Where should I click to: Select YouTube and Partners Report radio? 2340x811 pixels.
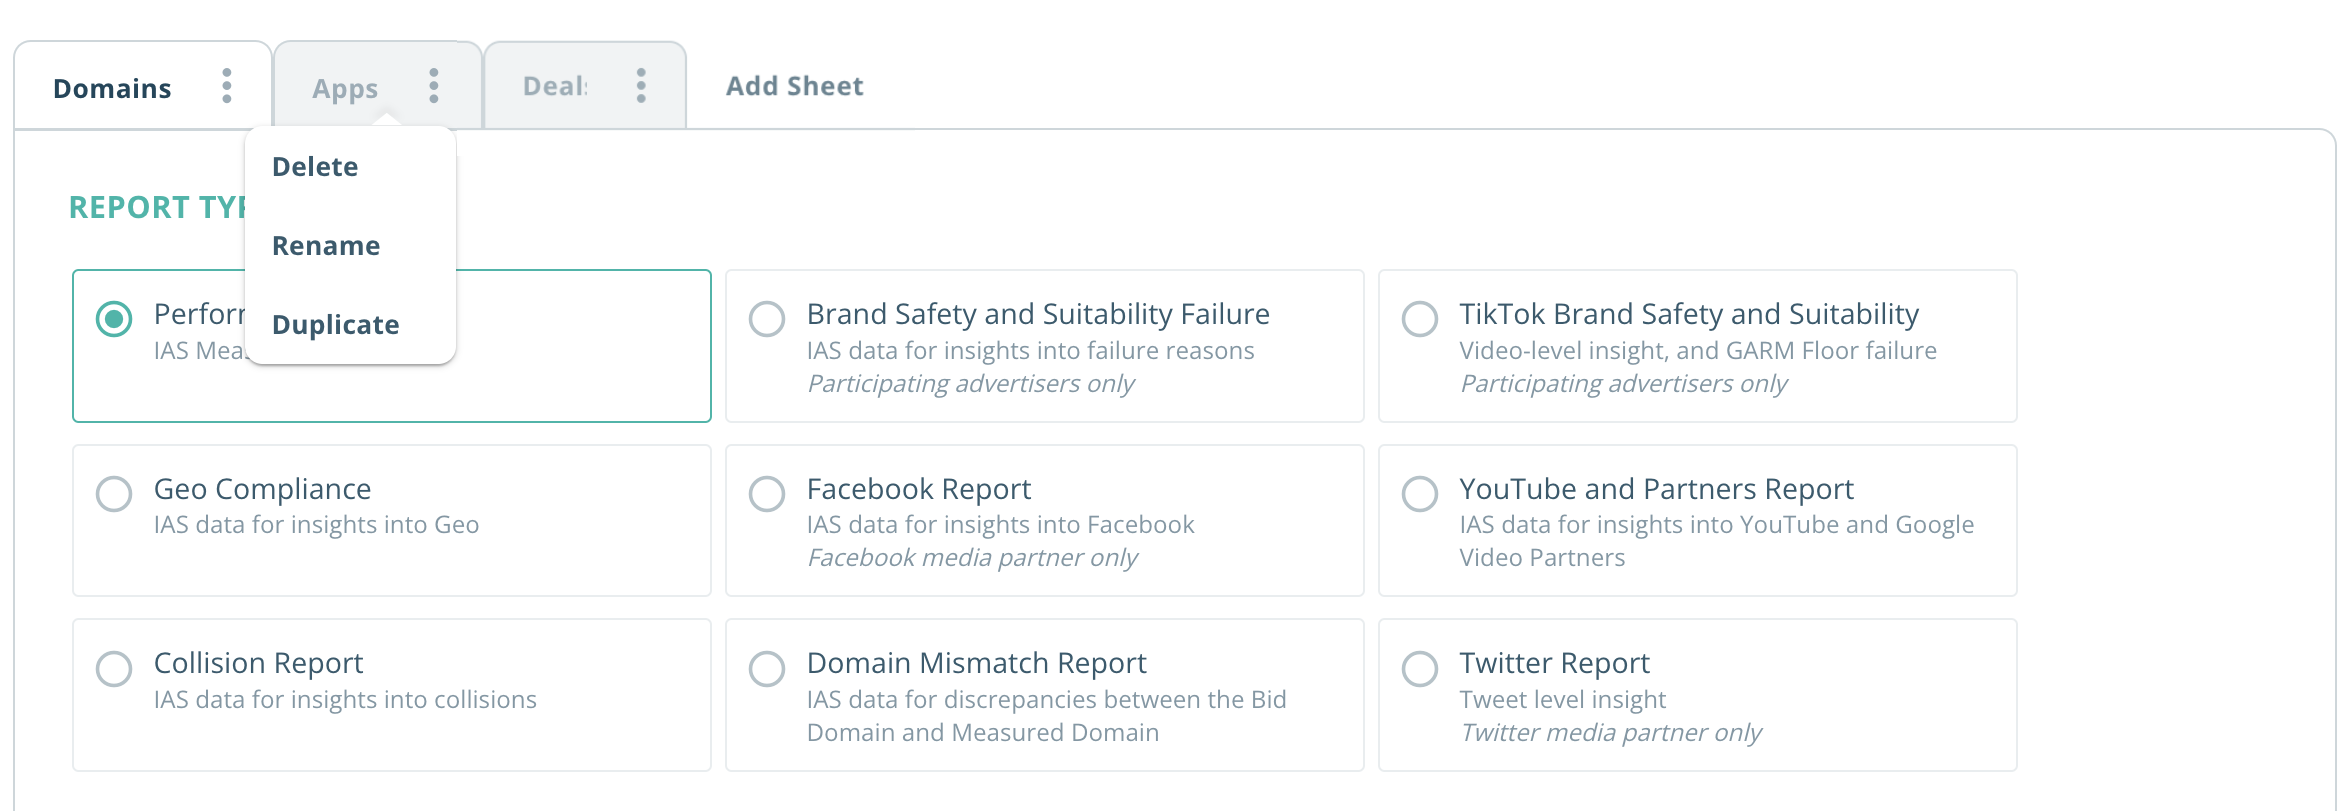click(x=1420, y=493)
